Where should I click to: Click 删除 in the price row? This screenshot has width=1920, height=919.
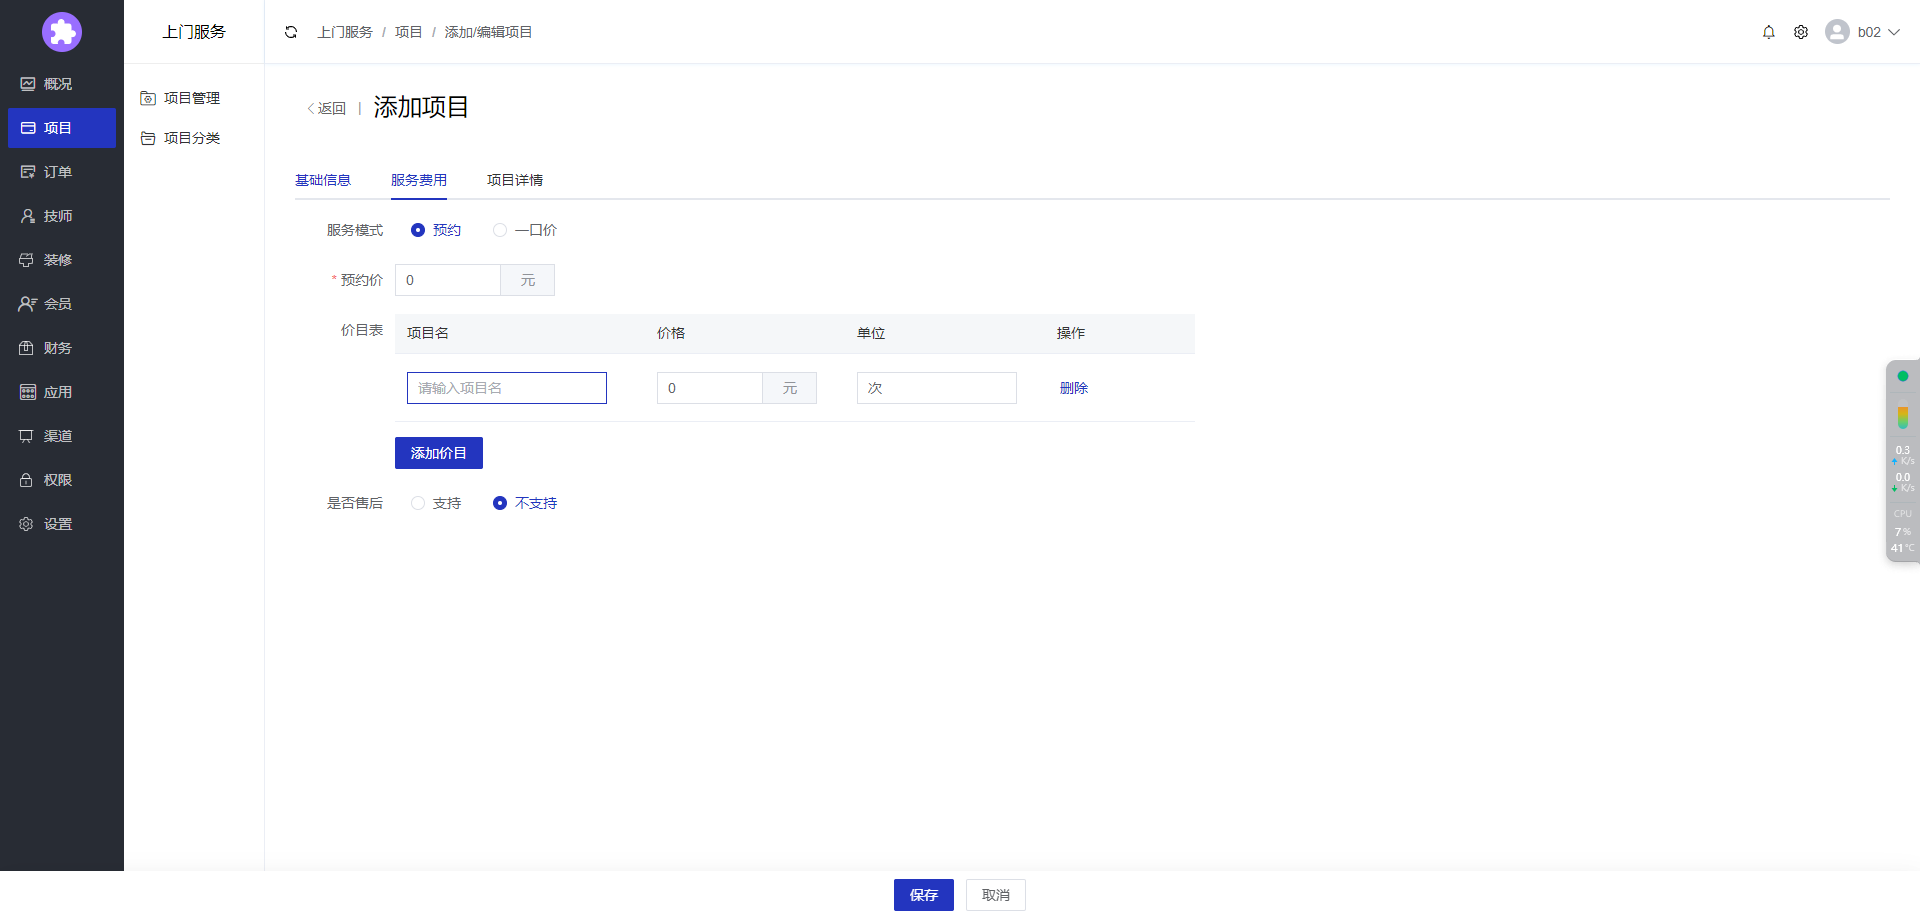coord(1074,388)
